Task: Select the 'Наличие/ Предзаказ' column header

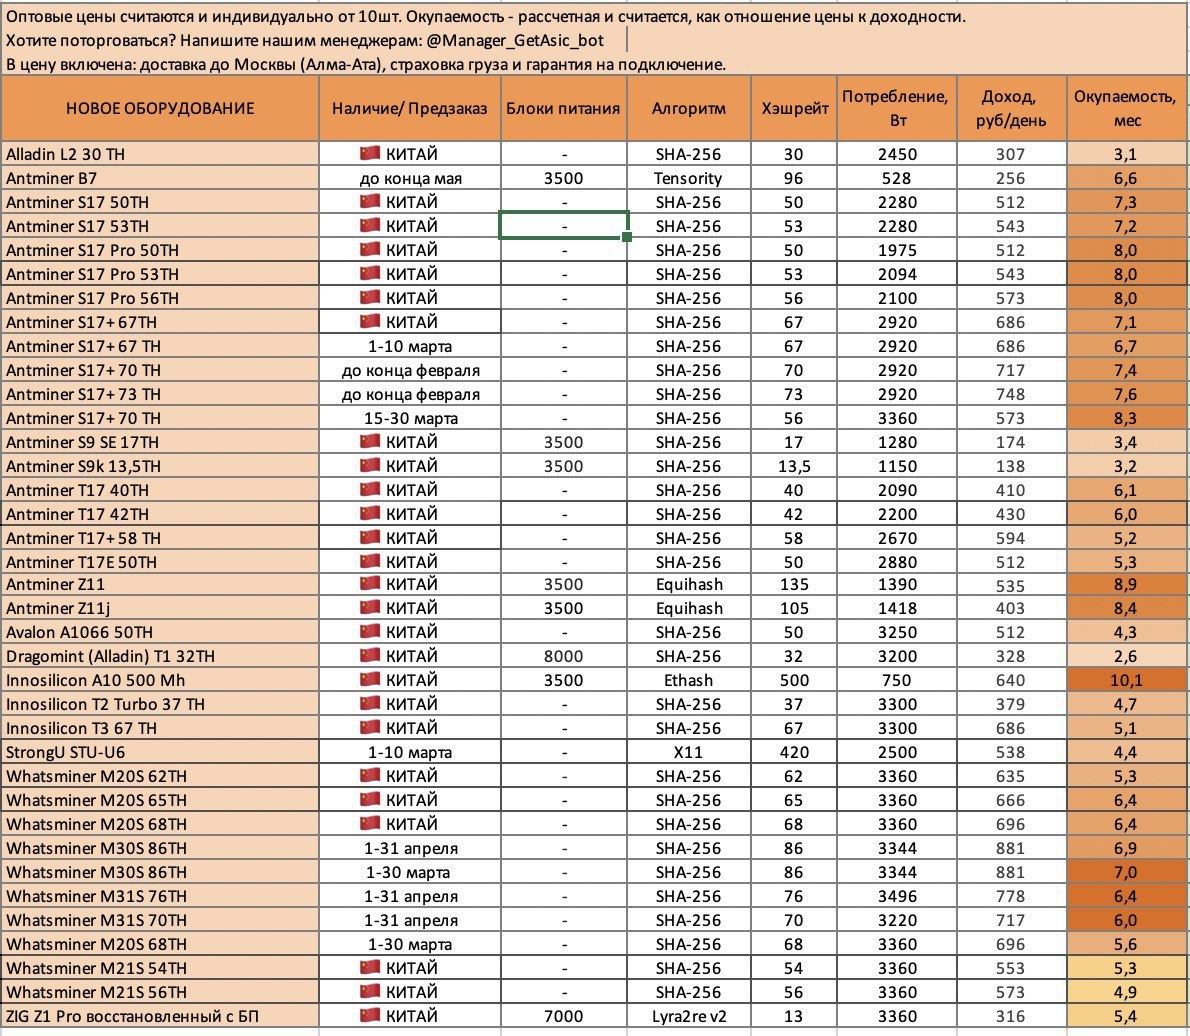Action: click(410, 108)
